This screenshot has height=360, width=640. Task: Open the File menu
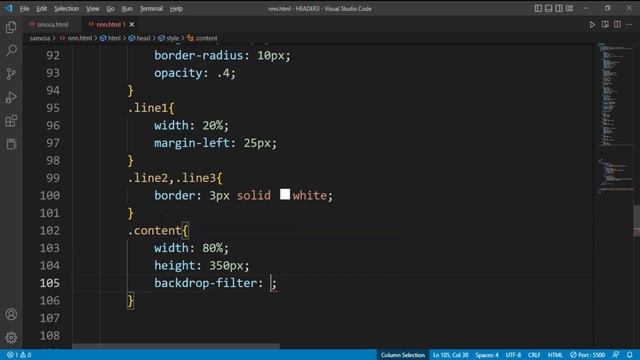click(x=24, y=9)
